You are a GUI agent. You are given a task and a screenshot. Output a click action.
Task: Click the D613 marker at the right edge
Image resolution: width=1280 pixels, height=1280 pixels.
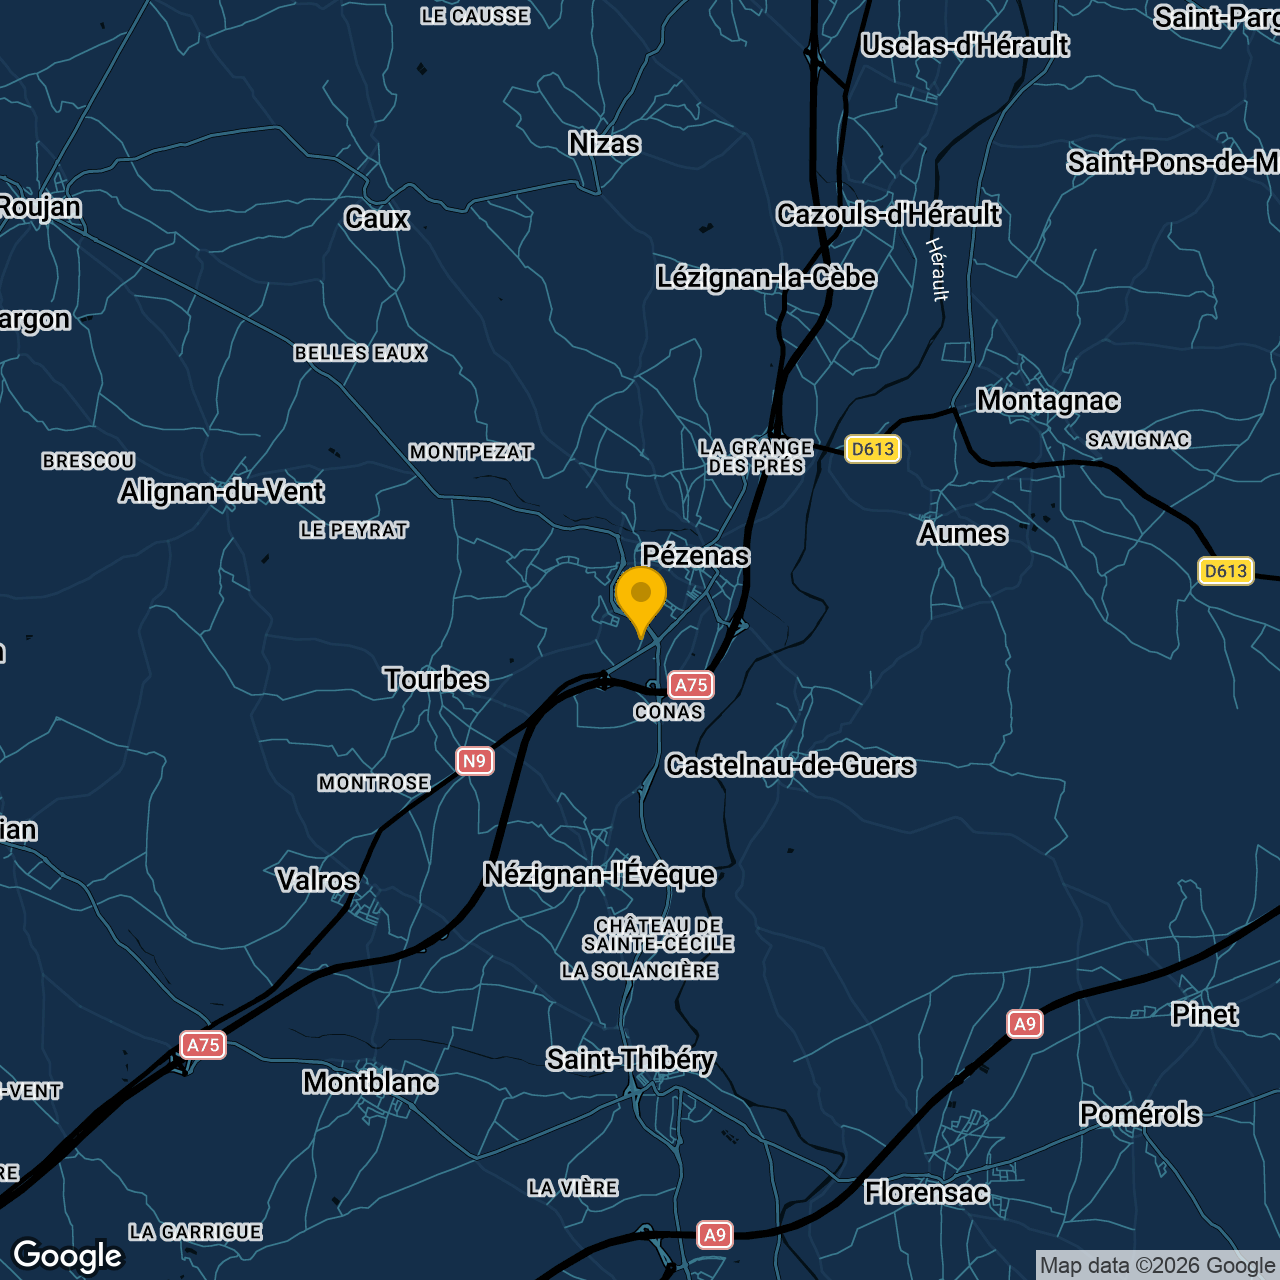[1226, 570]
